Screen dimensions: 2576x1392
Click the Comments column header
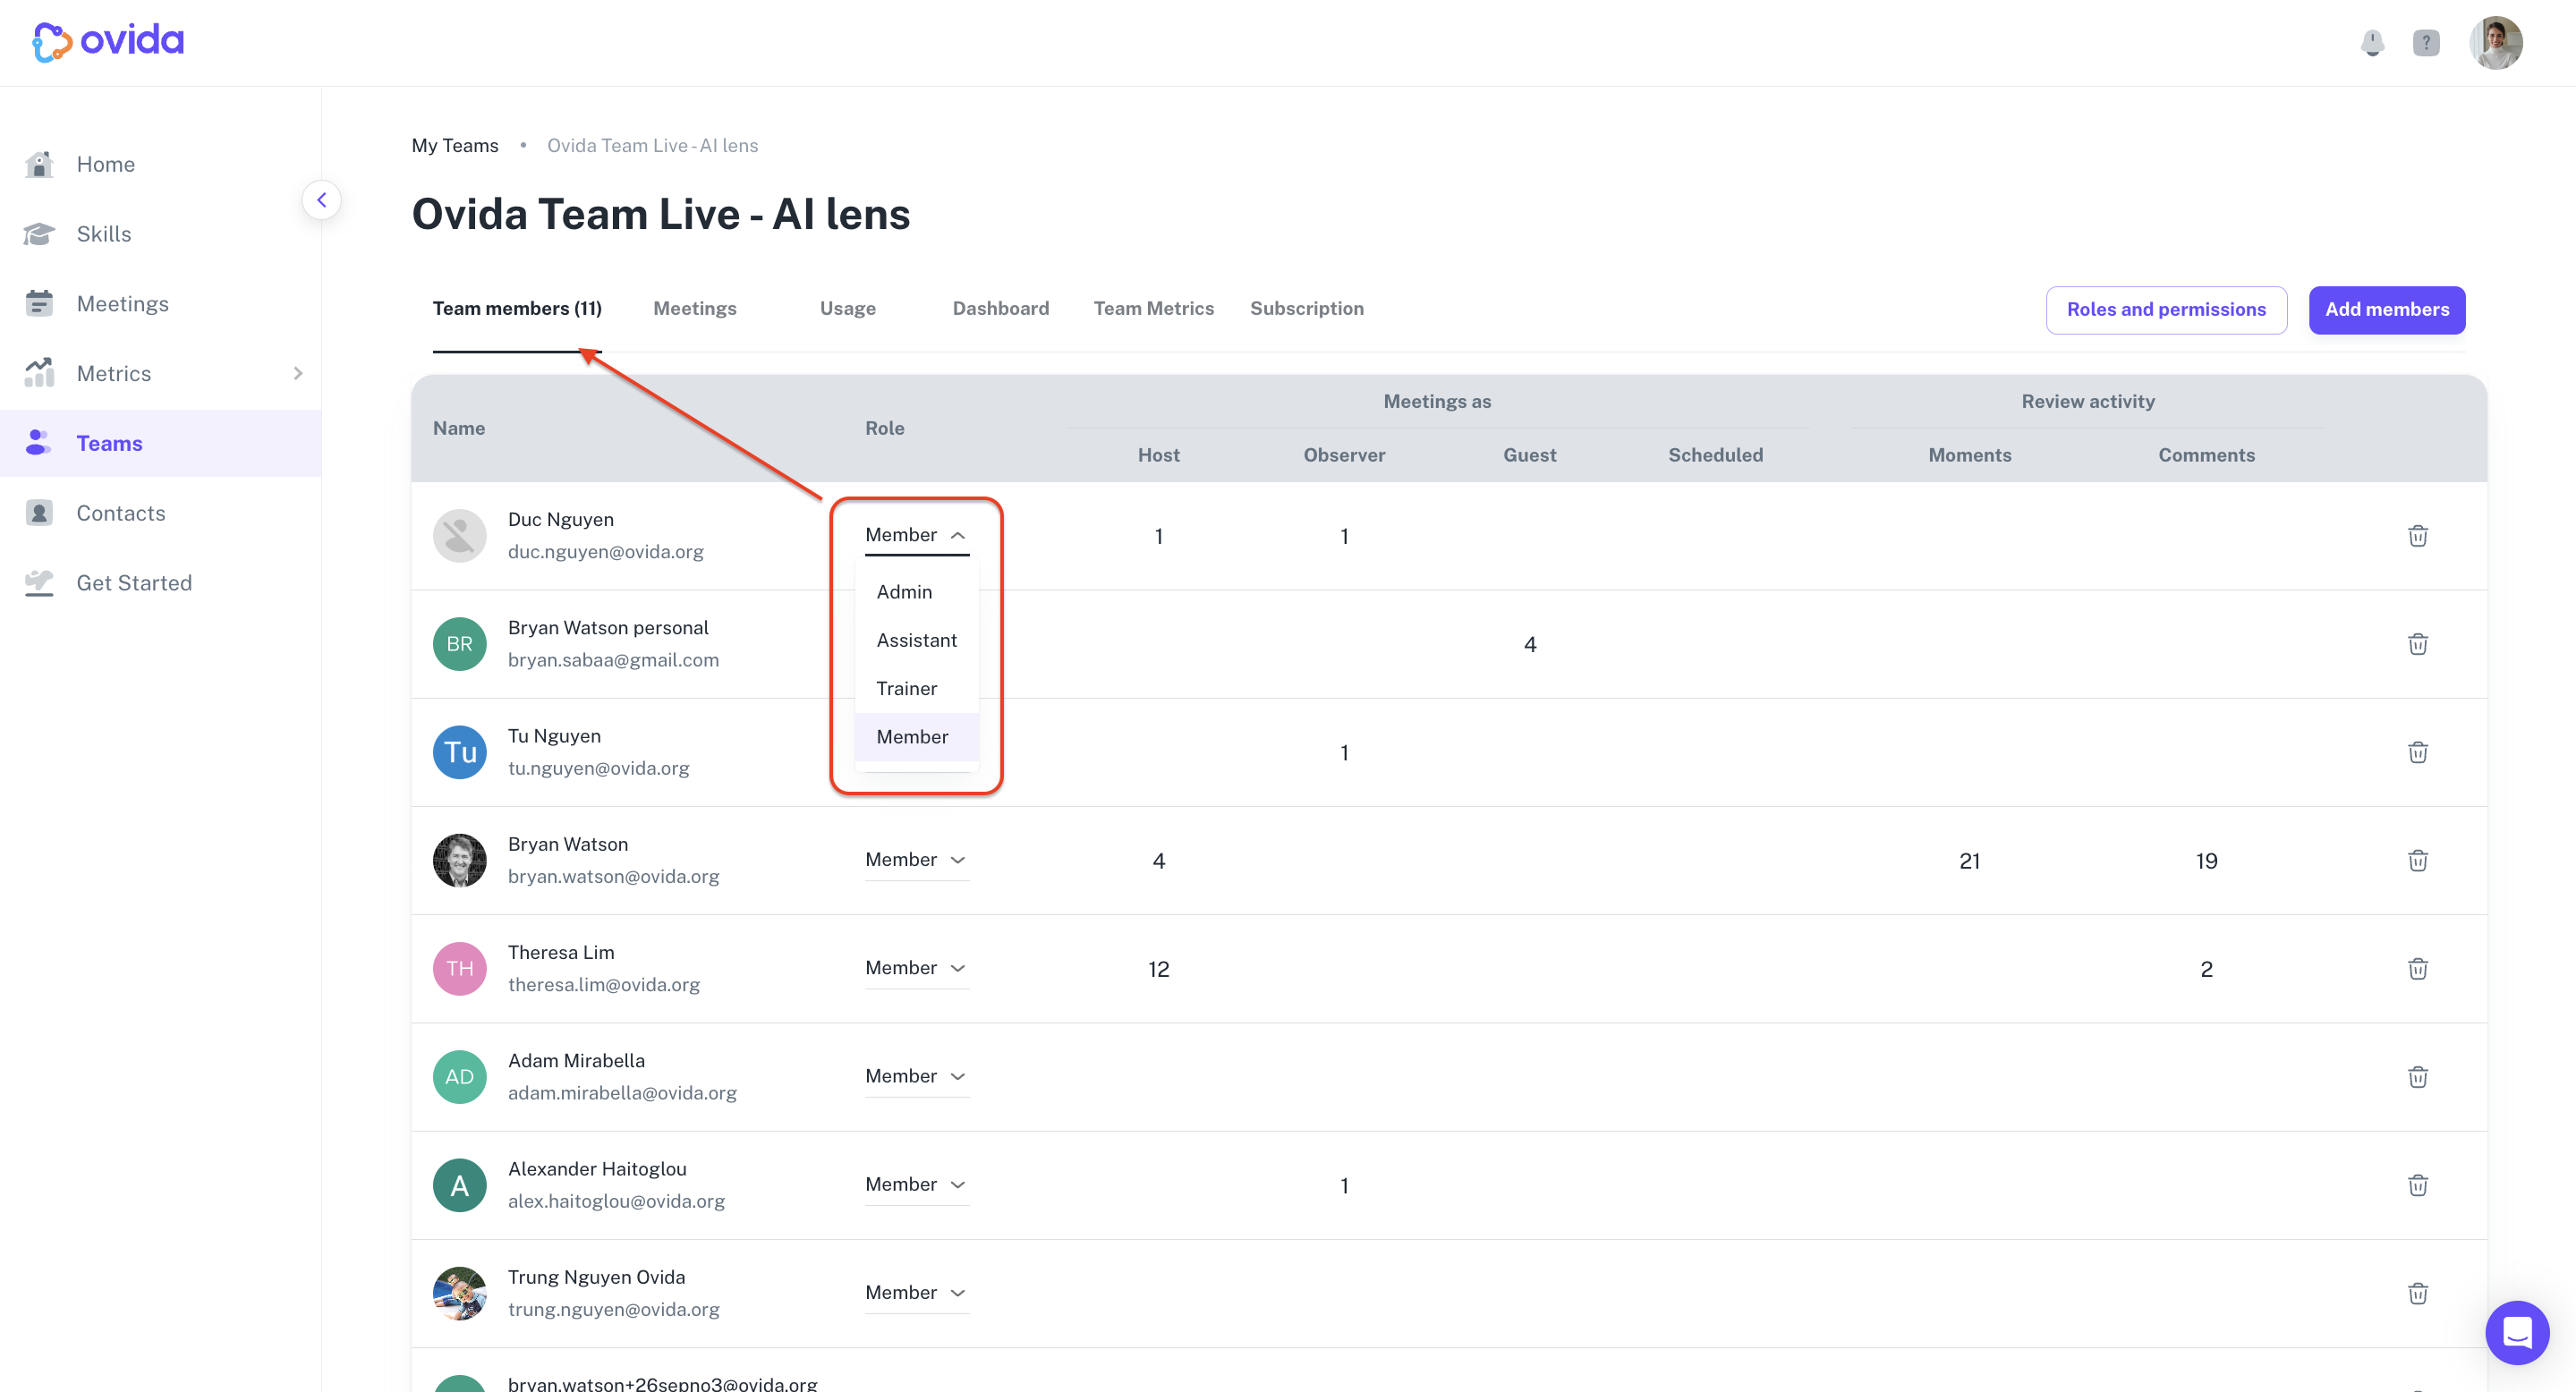(x=2206, y=455)
